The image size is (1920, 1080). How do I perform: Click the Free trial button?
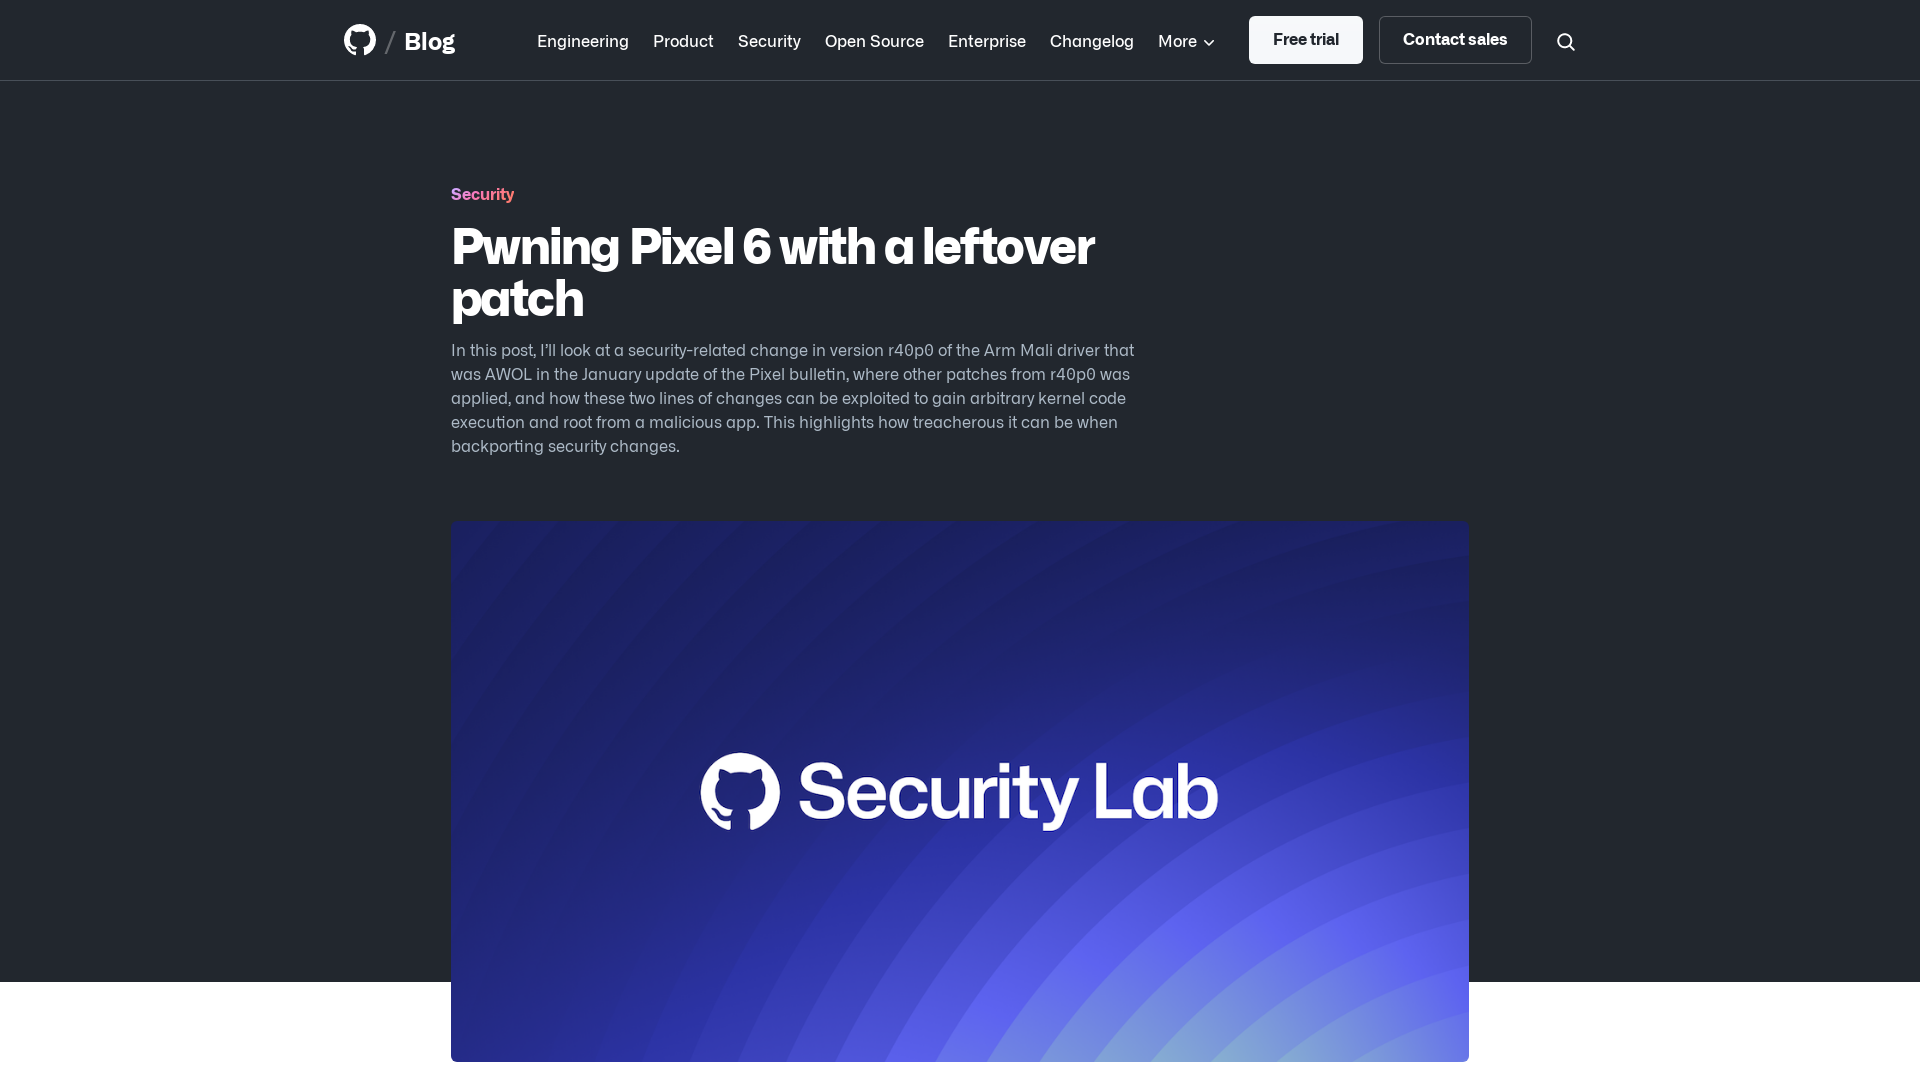[1305, 40]
